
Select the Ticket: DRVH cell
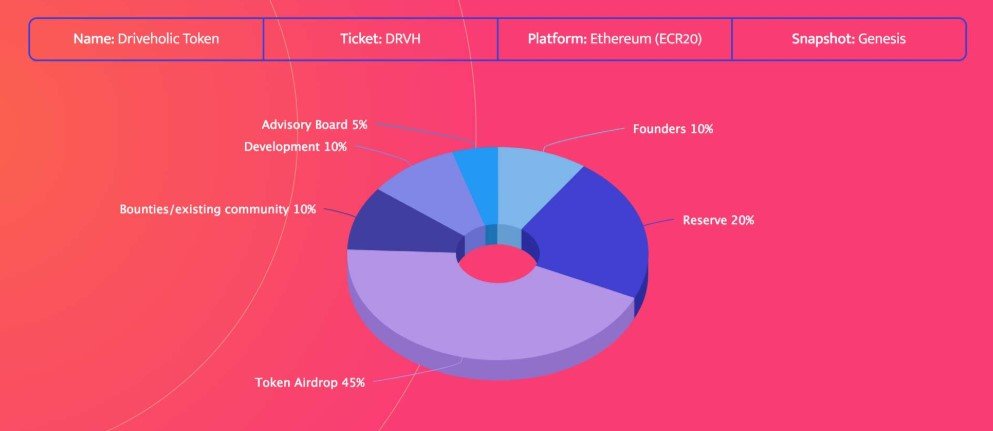381,39
